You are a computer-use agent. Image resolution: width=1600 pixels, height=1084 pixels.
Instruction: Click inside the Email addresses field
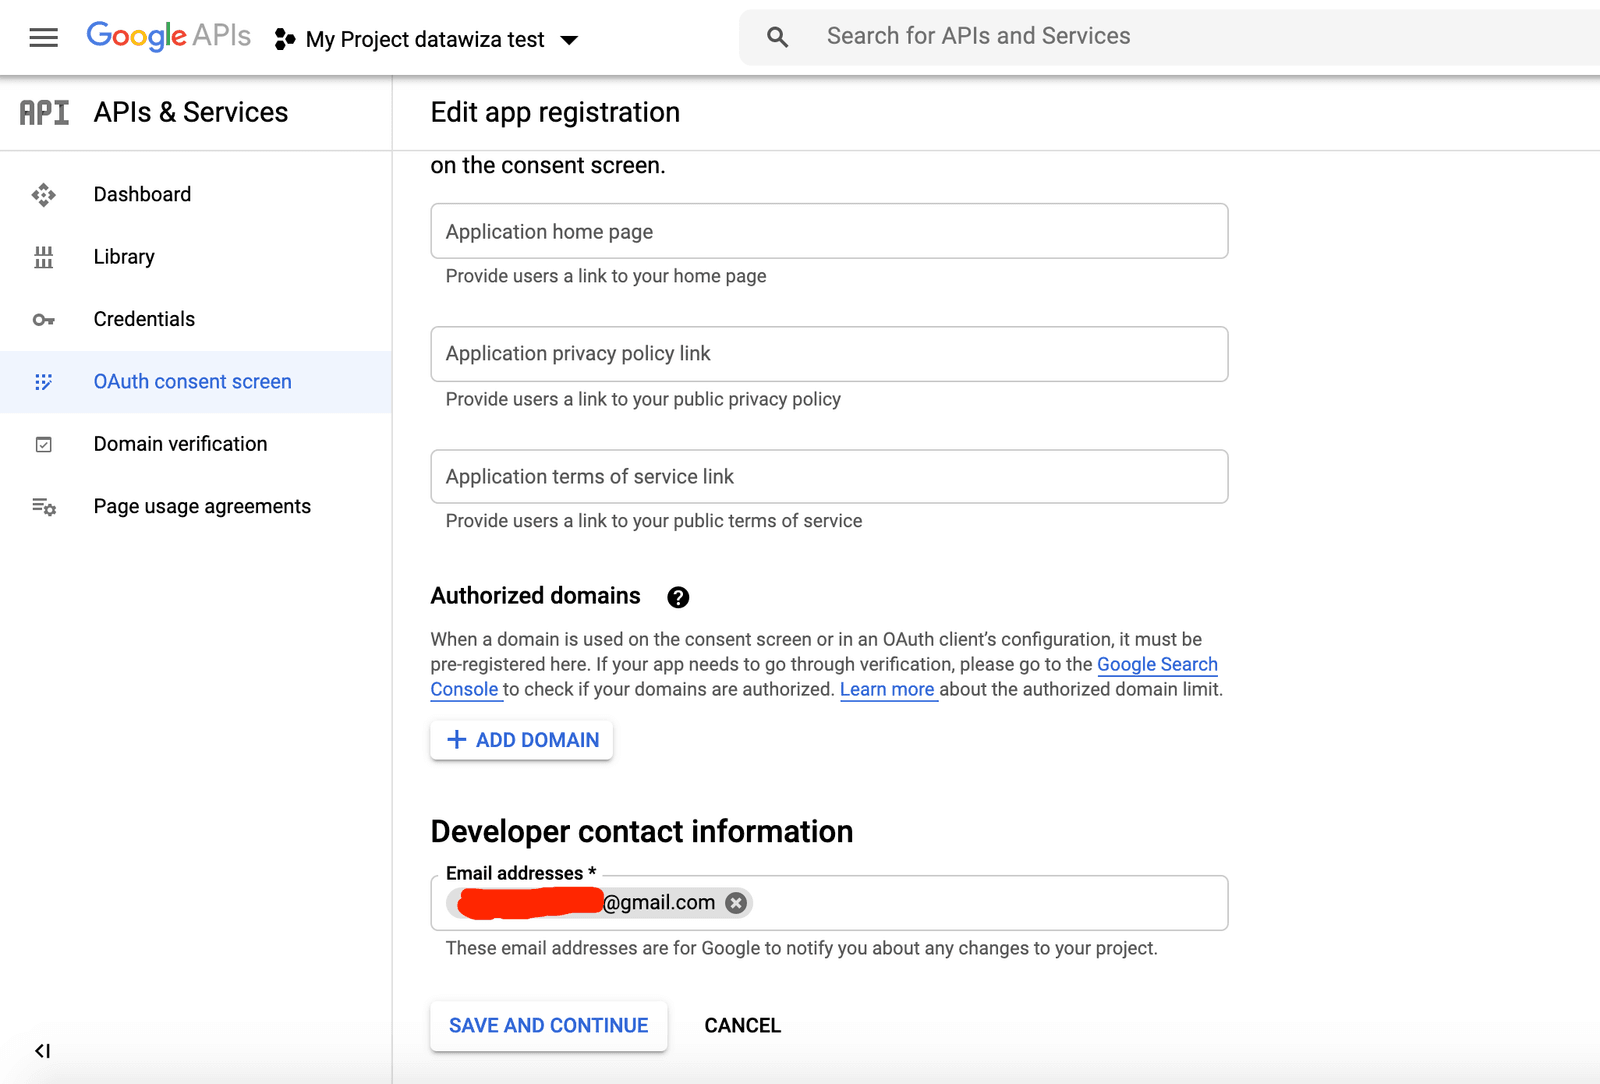click(x=829, y=903)
